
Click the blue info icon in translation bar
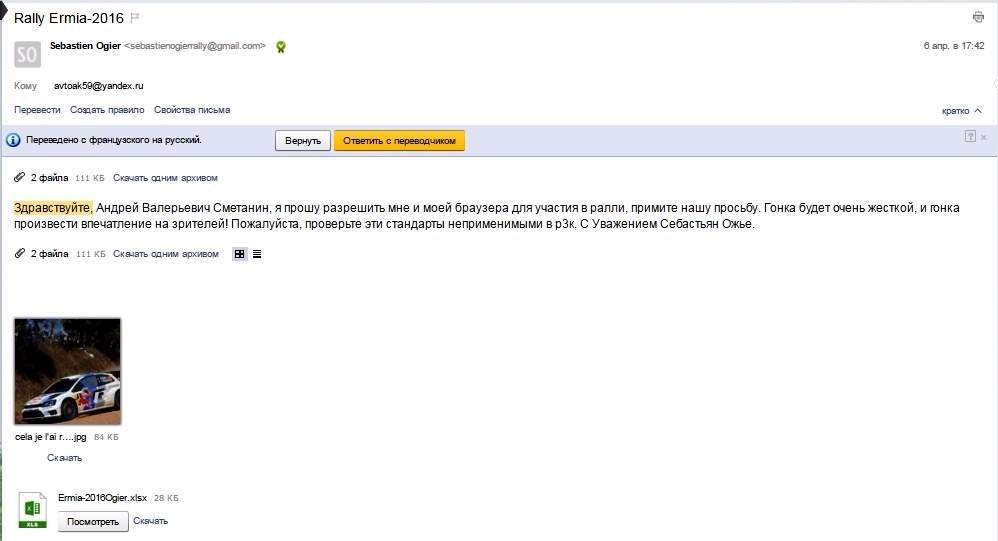click(14, 141)
